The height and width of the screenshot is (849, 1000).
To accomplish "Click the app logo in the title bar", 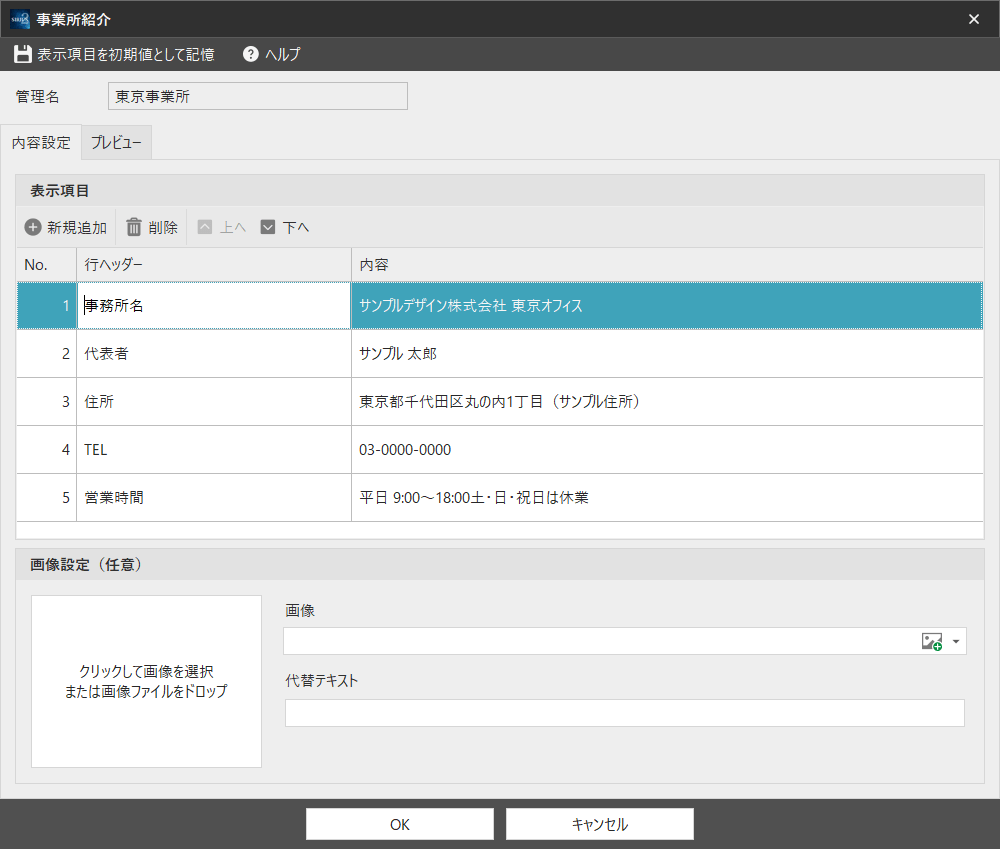I will [x=20, y=19].
